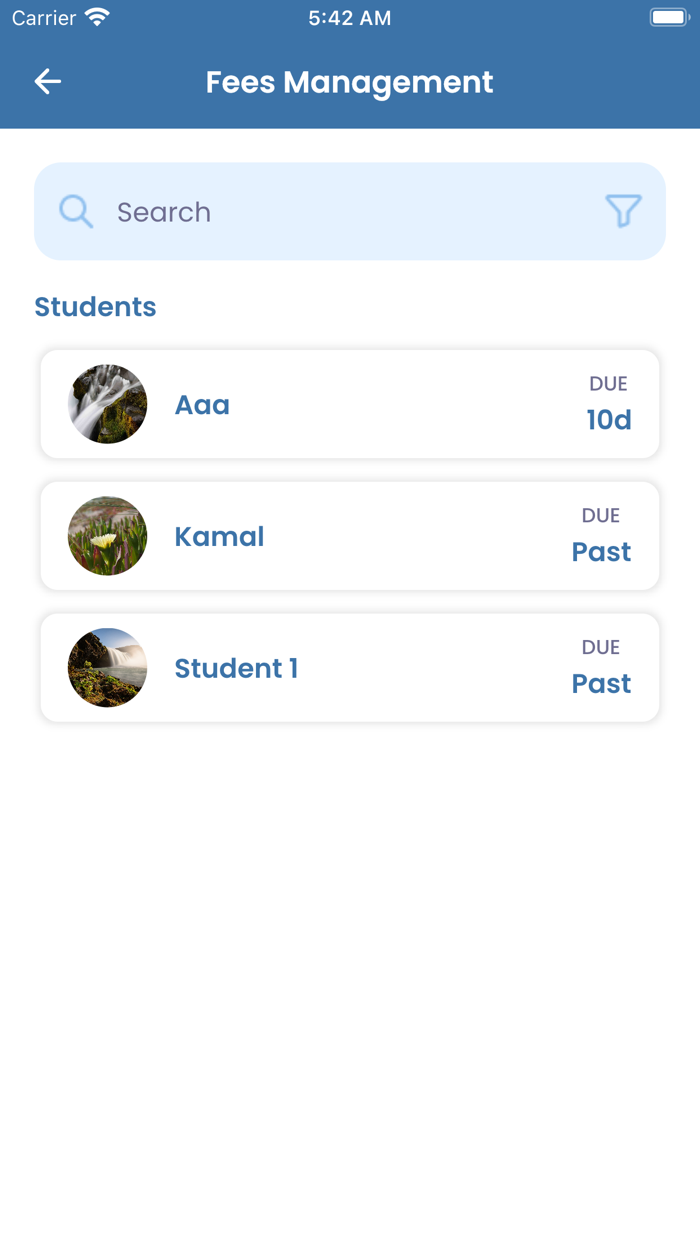Tap Kamal's avatar image
The image size is (700, 1244).
point(107,536)
